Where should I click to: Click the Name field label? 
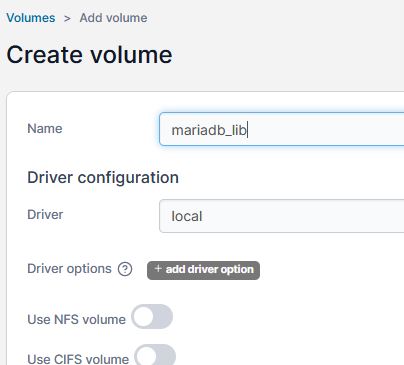coord(45,129)
